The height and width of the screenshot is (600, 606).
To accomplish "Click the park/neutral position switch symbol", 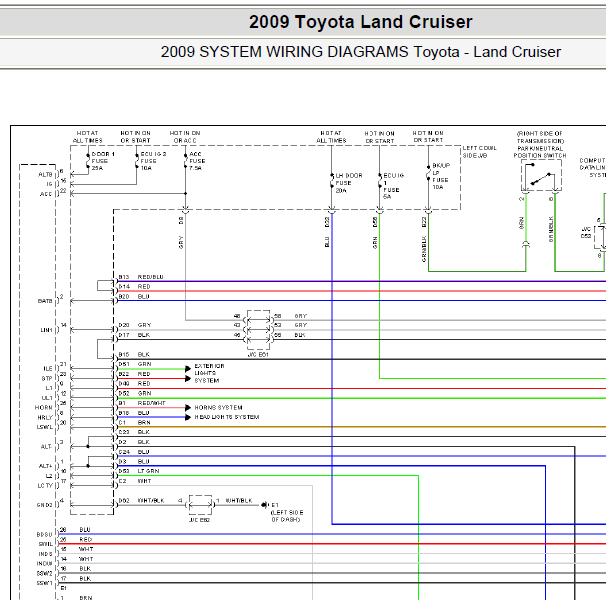I will [541, 176].
